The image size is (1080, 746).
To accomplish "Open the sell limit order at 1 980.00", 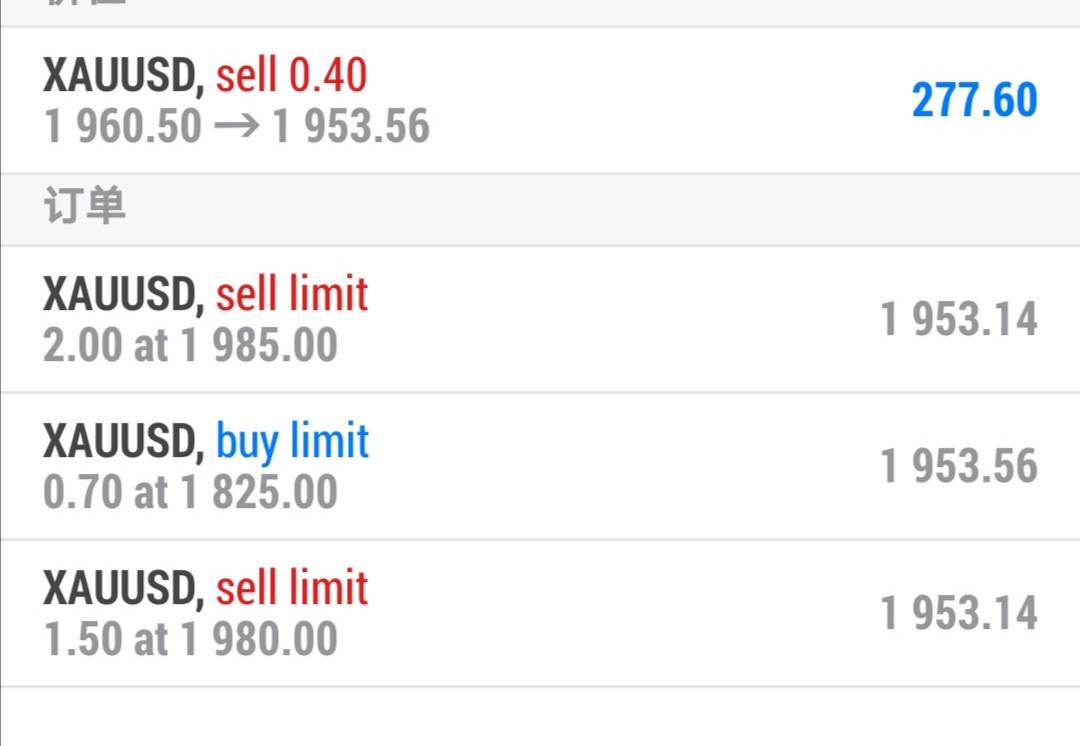I will (x=540, y=613).
